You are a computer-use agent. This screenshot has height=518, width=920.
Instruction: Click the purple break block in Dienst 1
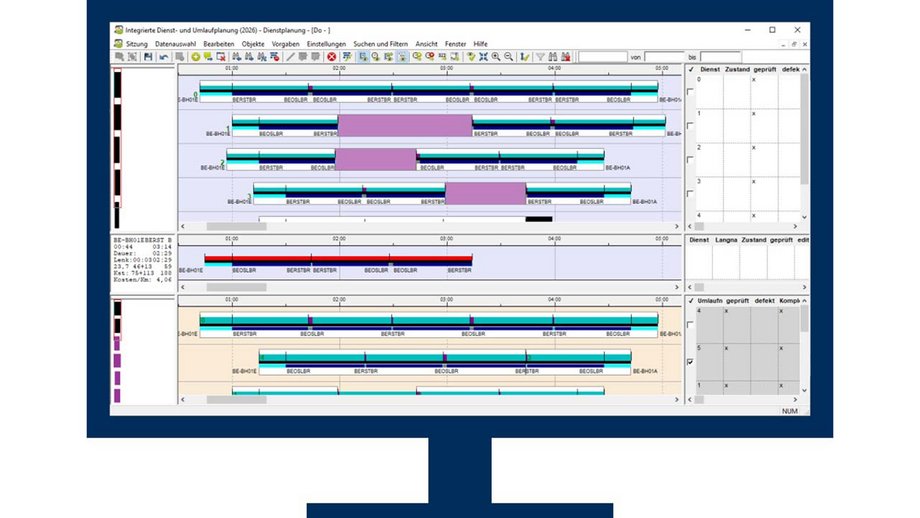(x=404, y=125)
